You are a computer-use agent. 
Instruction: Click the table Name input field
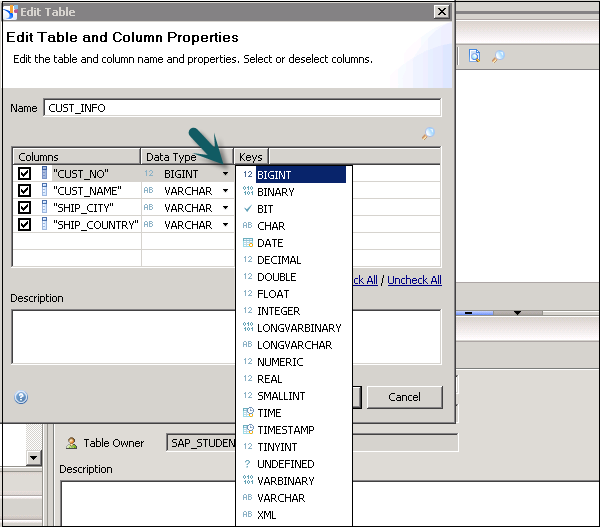(242, 108)
